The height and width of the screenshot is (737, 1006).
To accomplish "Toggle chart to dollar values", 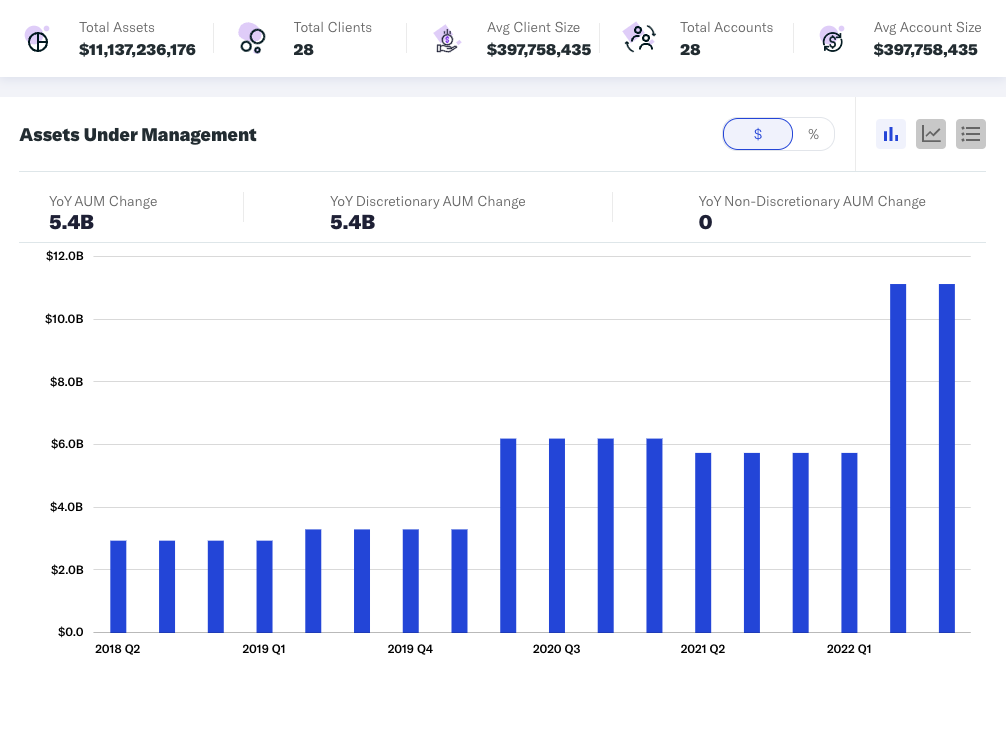I will [758, 134].
